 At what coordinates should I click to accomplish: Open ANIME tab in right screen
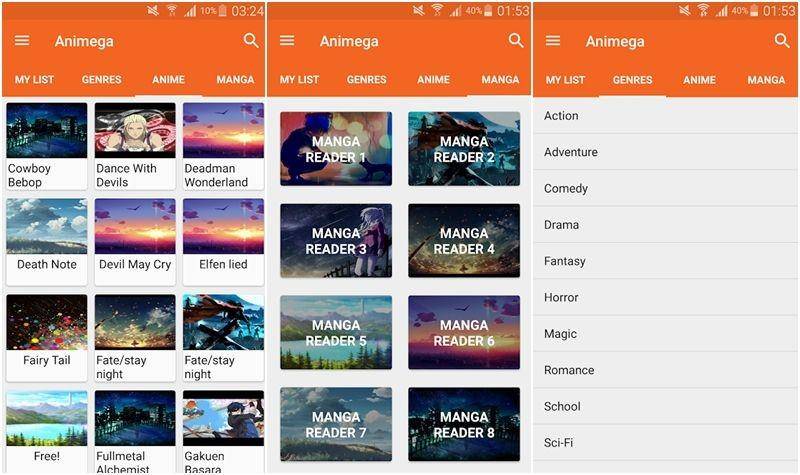[699, 80]
